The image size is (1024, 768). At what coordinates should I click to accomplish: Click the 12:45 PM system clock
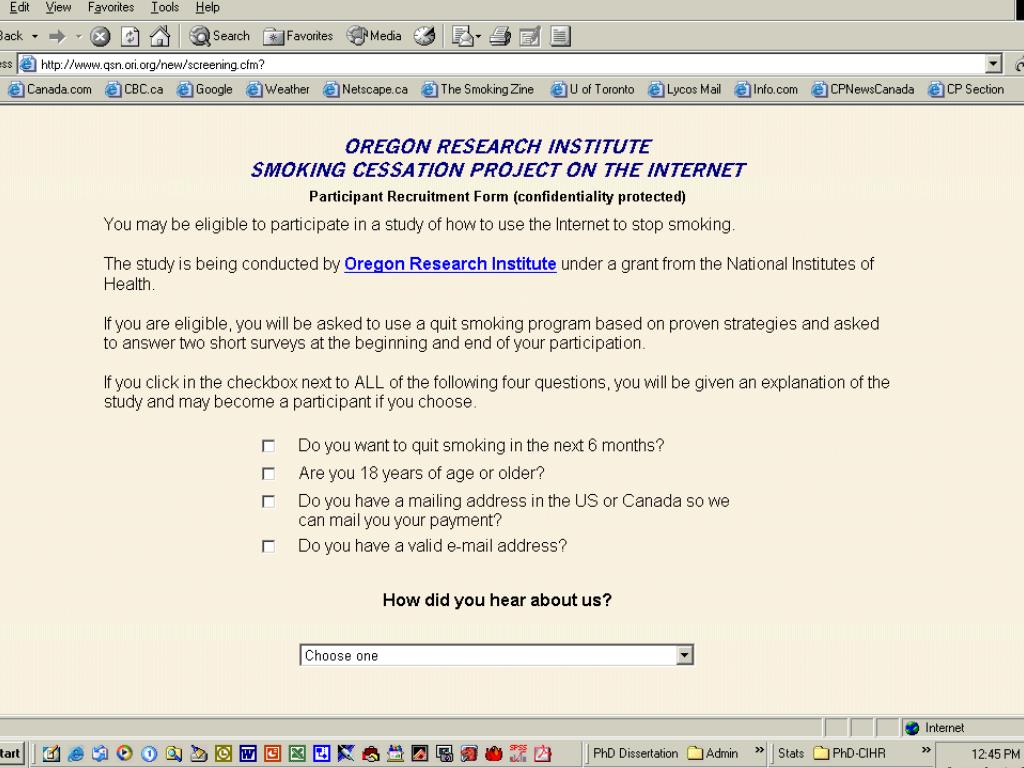[995, 754]
